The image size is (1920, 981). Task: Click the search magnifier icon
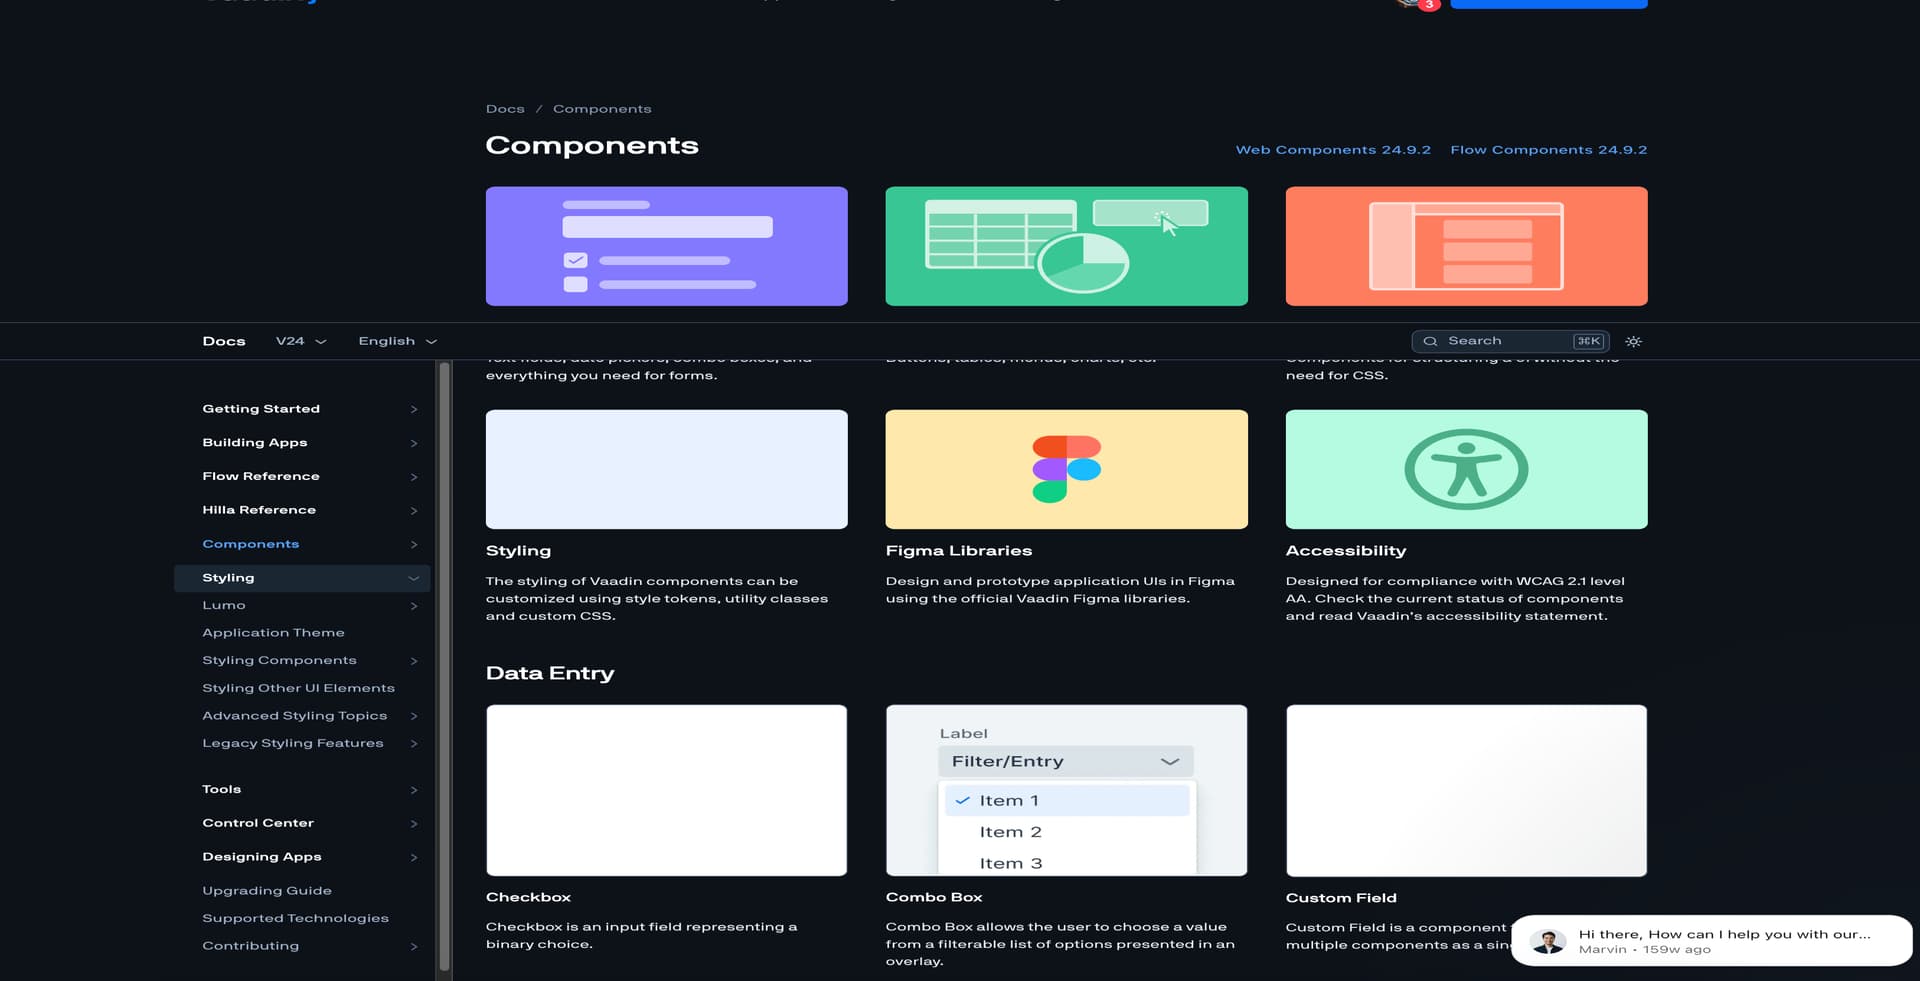(1430, 341)
